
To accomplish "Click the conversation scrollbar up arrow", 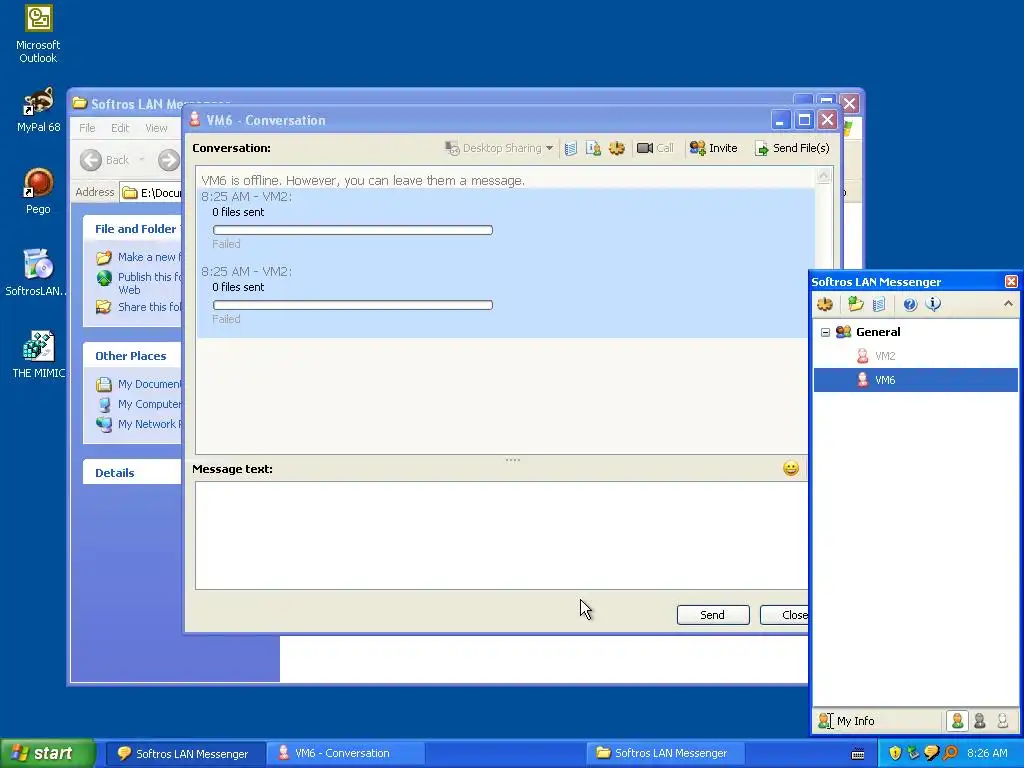I will (x=824, y=176).
